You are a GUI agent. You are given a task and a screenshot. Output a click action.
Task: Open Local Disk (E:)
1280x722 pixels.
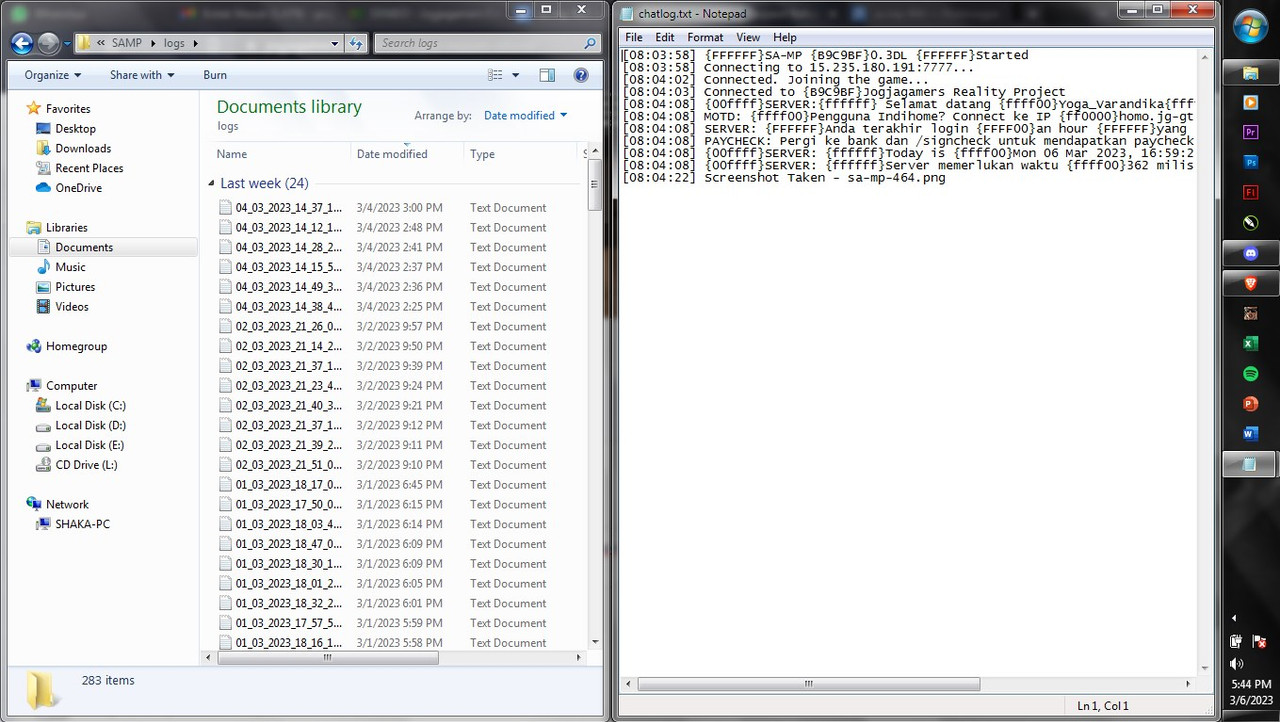coord(90,446)
